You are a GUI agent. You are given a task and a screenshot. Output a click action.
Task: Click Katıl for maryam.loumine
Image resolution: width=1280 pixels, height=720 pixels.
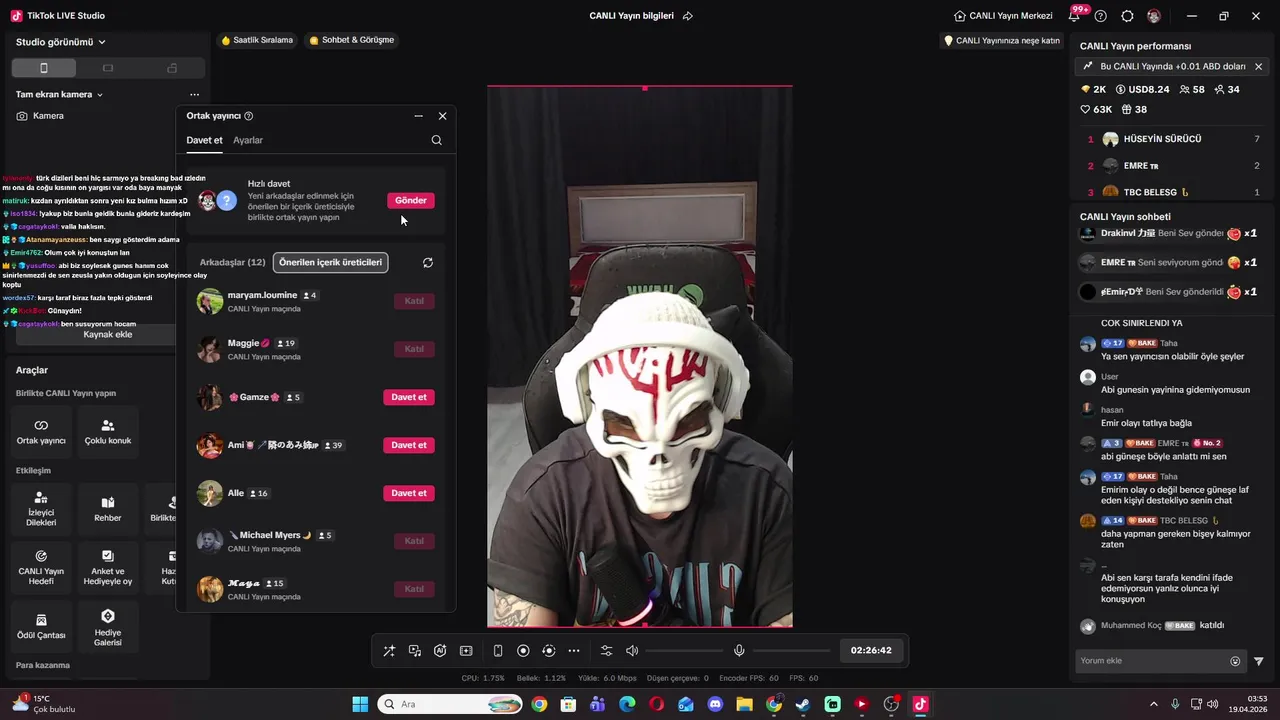[414, 301]
